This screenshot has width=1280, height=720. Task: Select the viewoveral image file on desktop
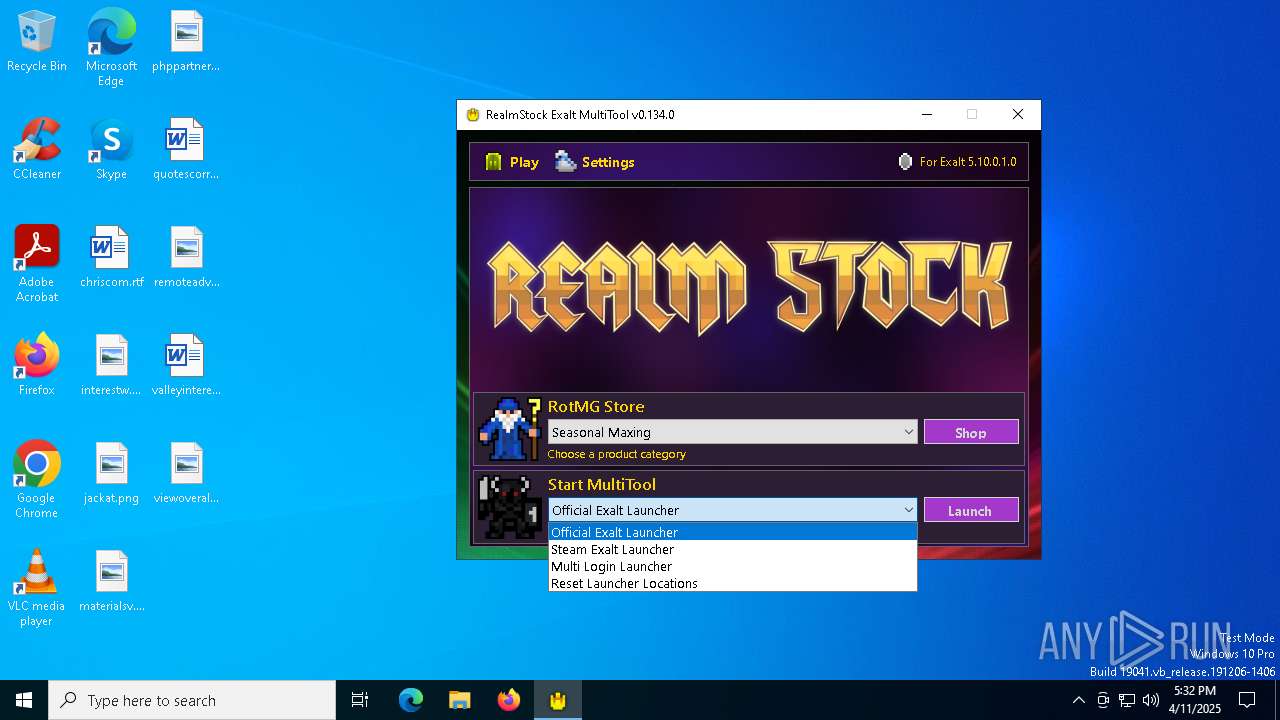pos(186,473)
